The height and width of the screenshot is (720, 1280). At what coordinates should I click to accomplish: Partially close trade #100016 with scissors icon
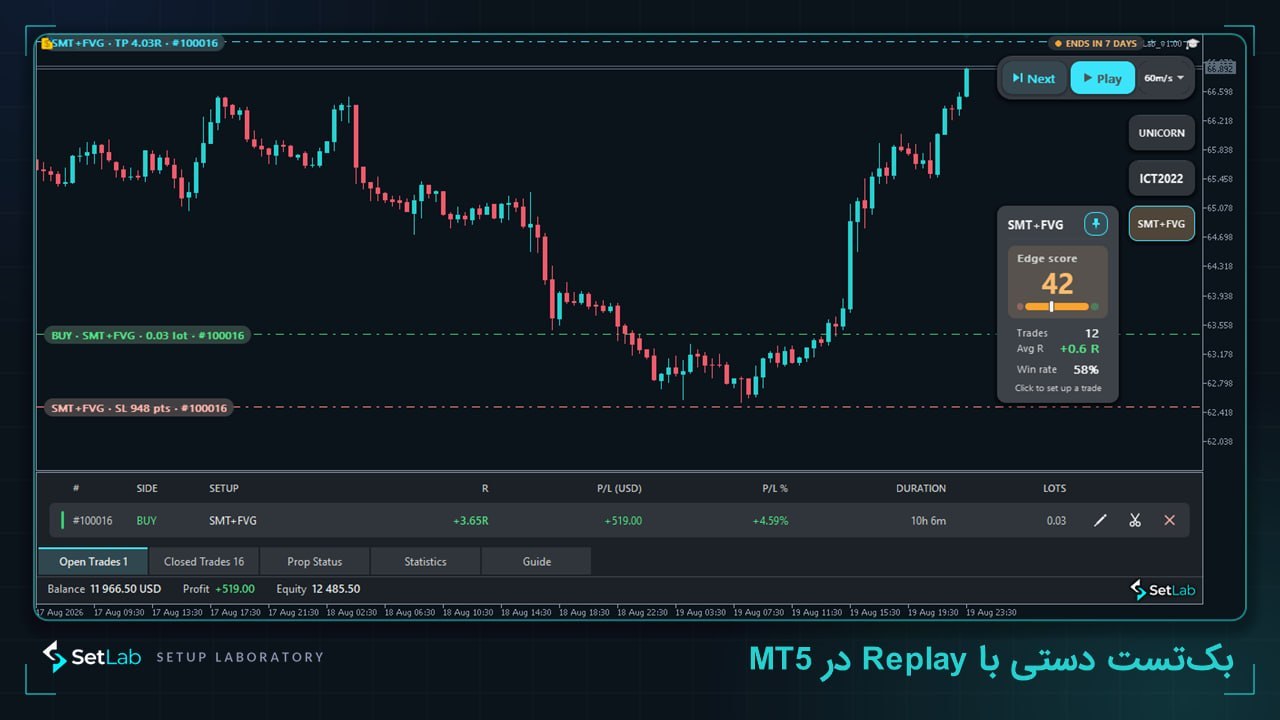click(x=1135, y=520)
